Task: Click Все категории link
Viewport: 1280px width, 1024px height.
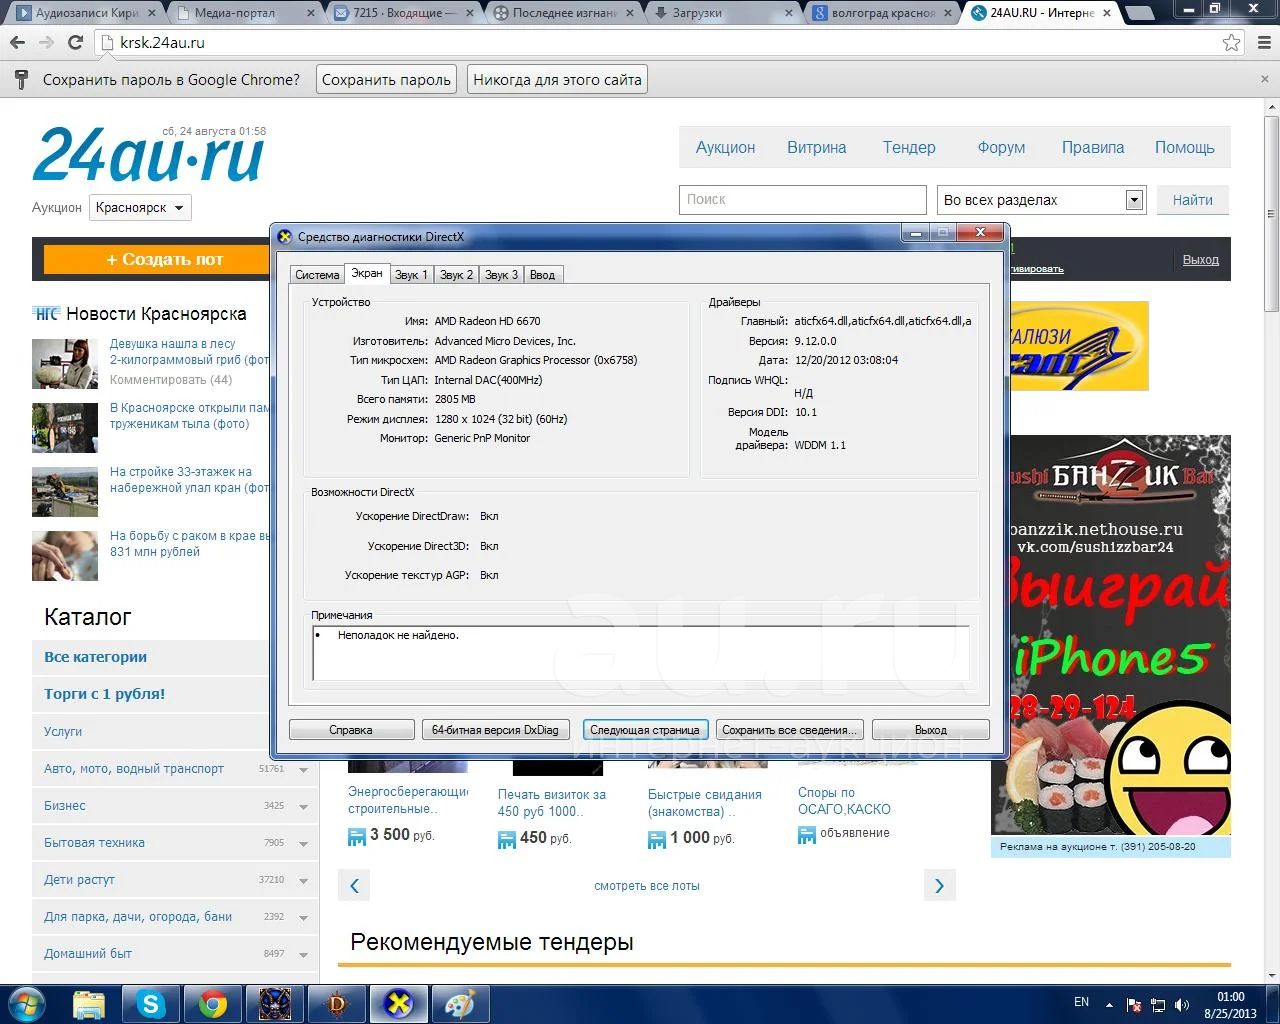Action: [95, 657]
